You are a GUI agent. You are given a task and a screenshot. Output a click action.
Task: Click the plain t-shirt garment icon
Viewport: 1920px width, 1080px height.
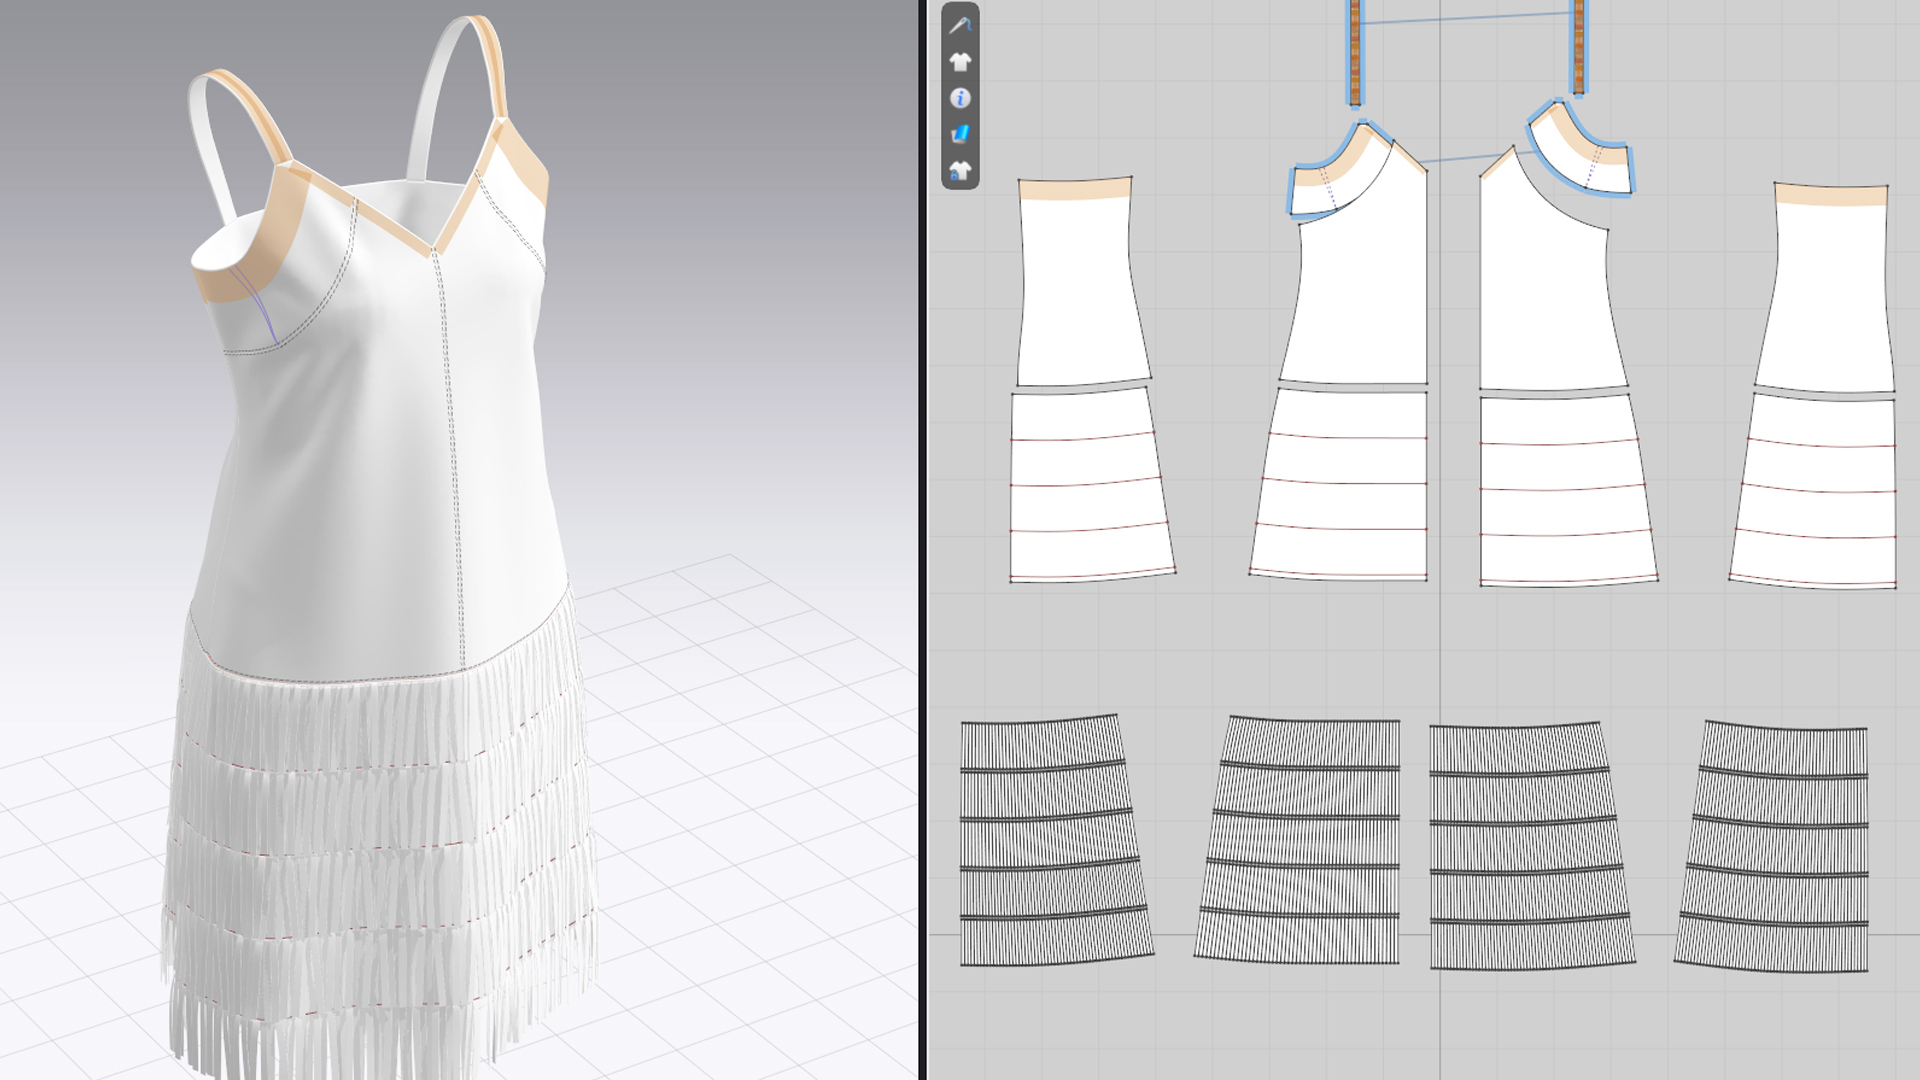click(960, 62)
